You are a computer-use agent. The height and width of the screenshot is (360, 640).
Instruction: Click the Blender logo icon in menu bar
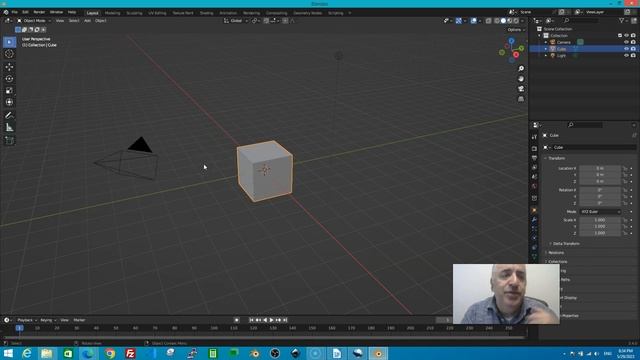6,12
